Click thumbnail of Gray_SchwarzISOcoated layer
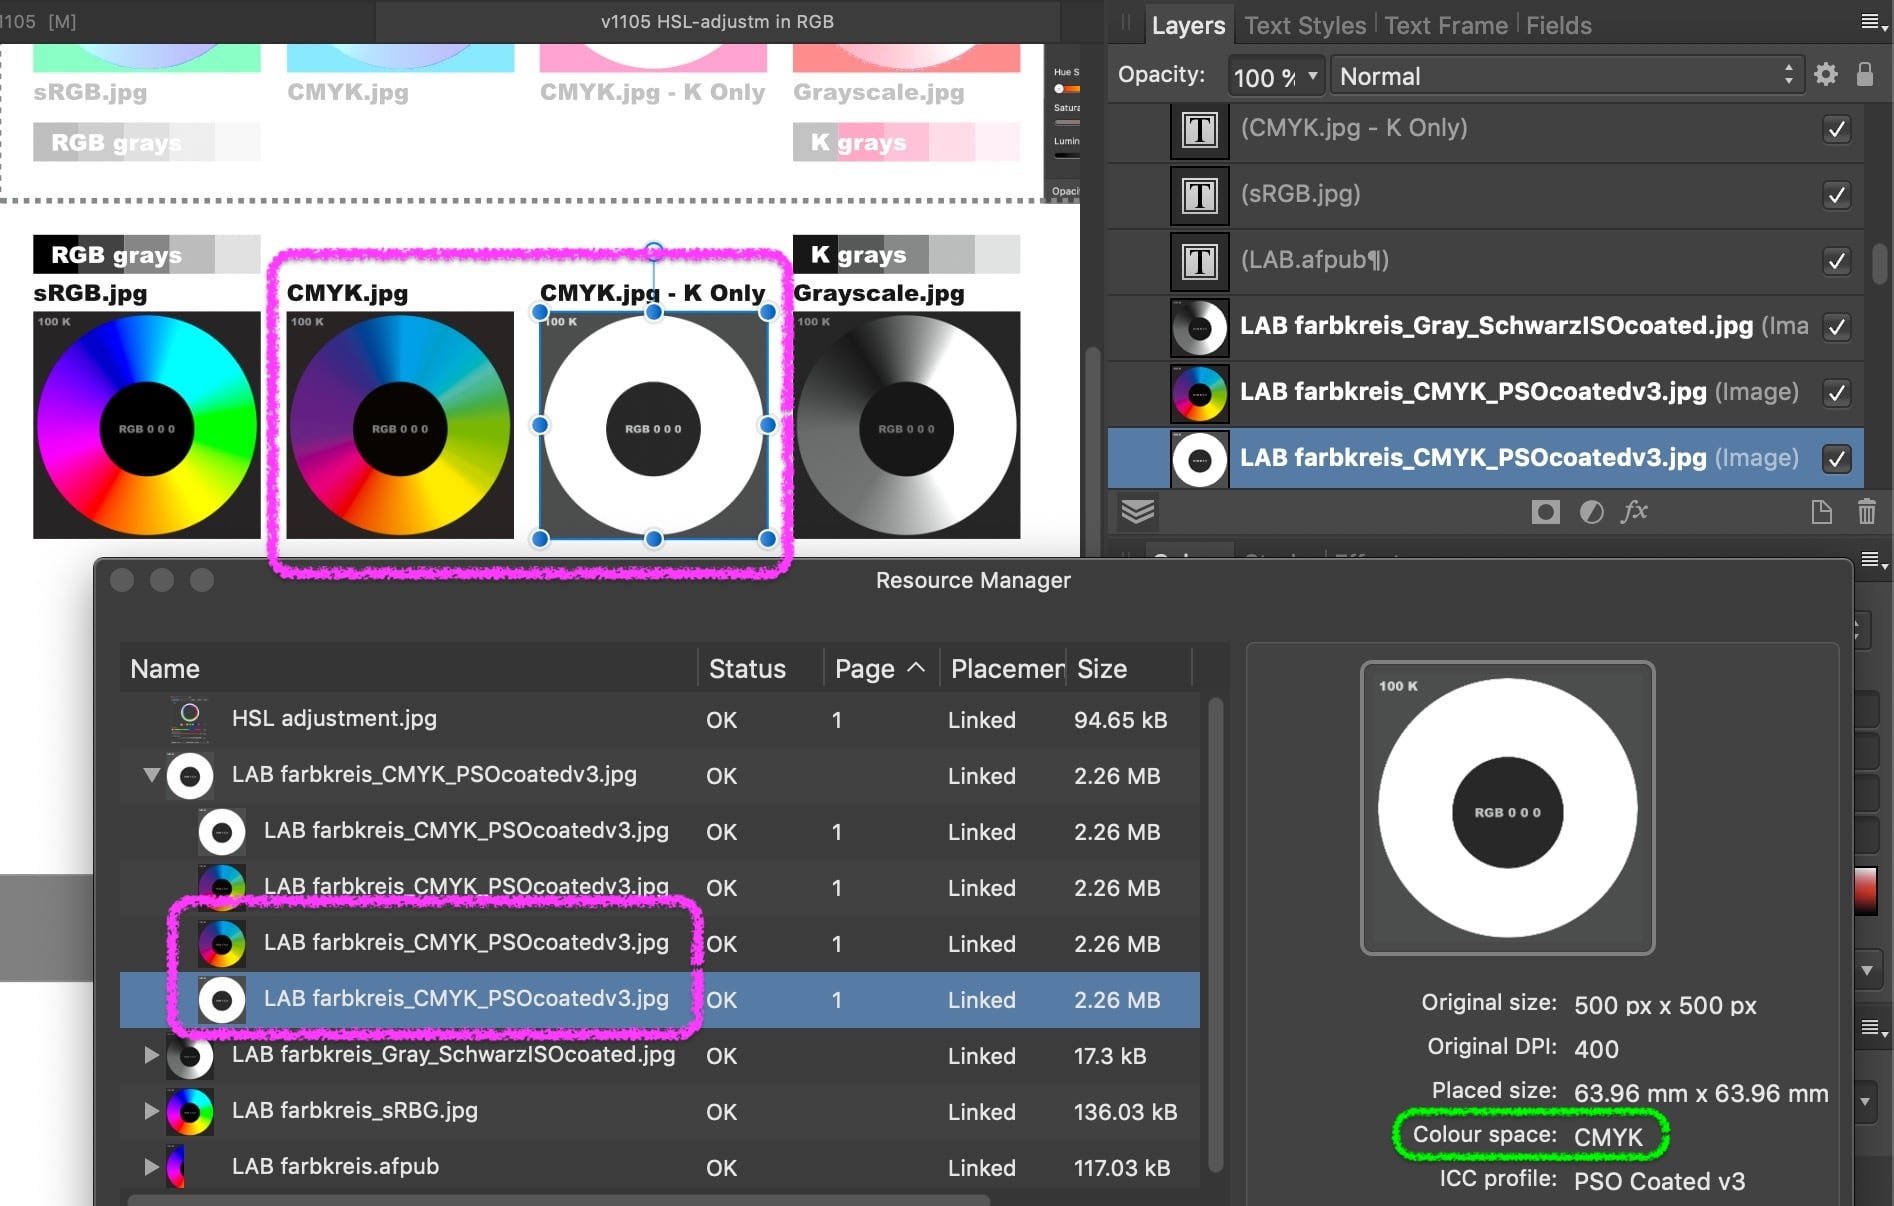Image resolution: width=1894 pixels, height=1206 pixels. [1199, 327]
